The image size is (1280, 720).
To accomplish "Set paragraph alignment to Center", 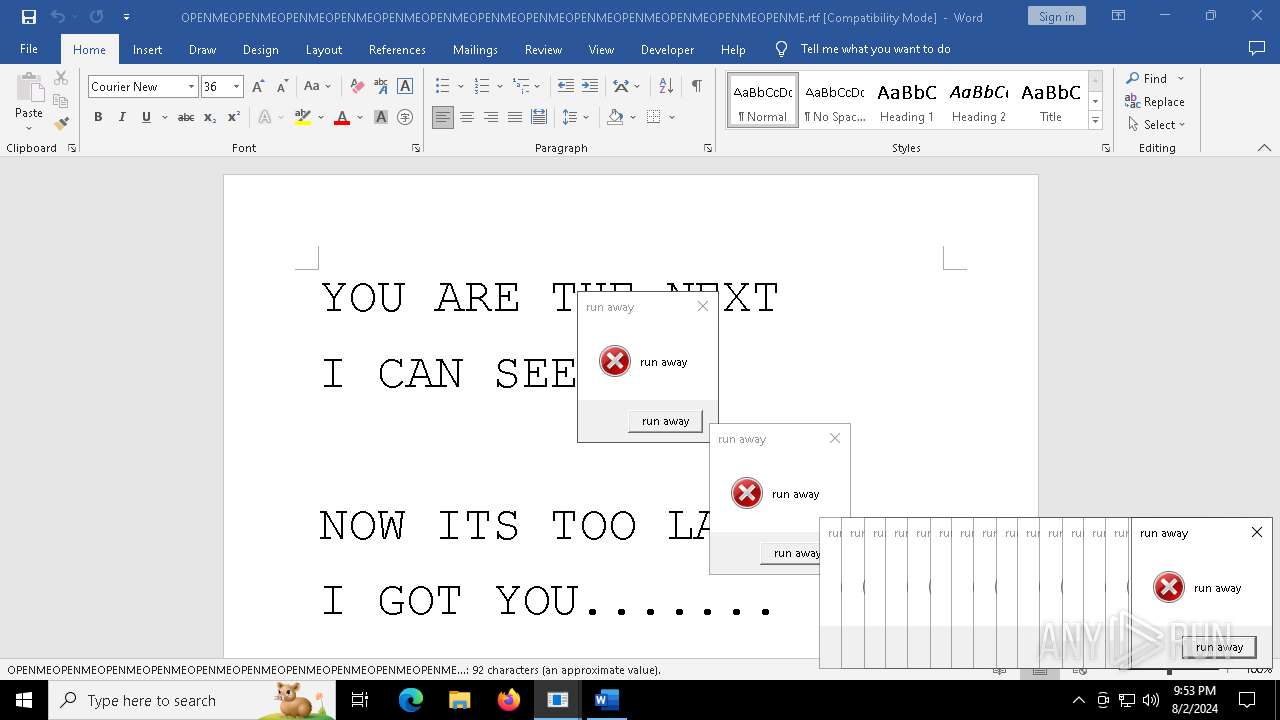I will 467,117.
